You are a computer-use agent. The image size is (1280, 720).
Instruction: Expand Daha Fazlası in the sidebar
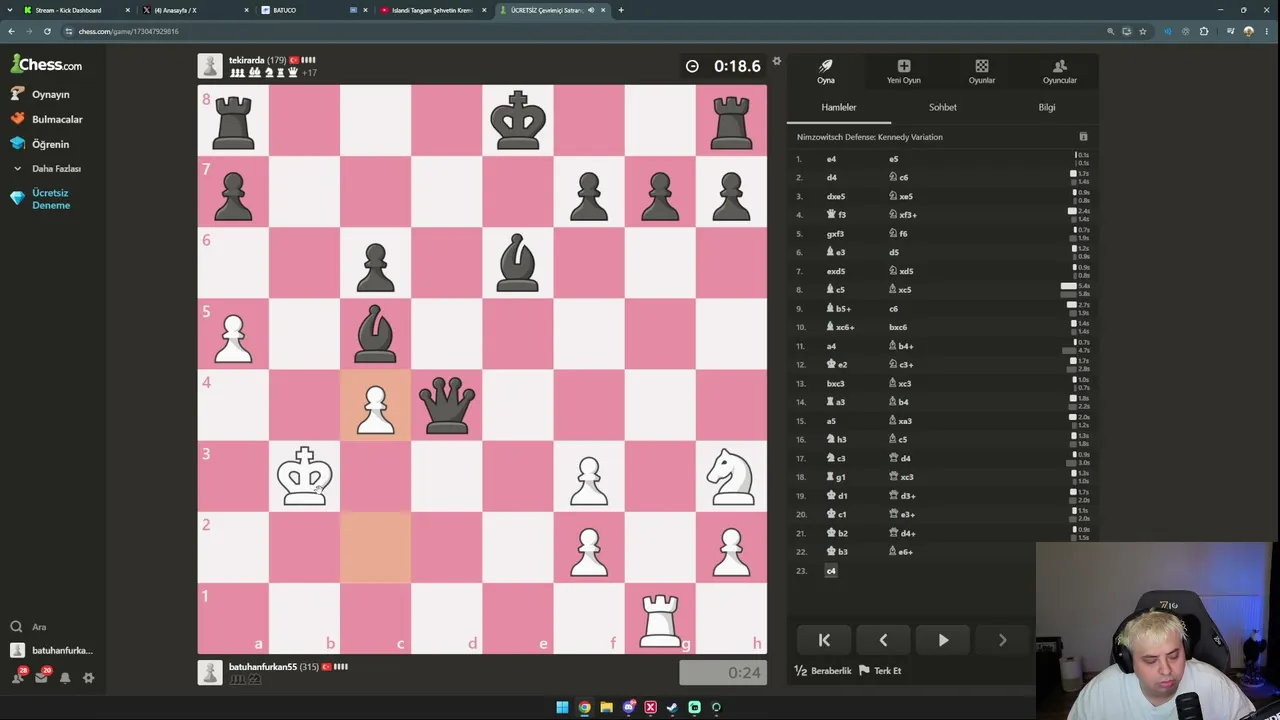(x=56, y=169)
